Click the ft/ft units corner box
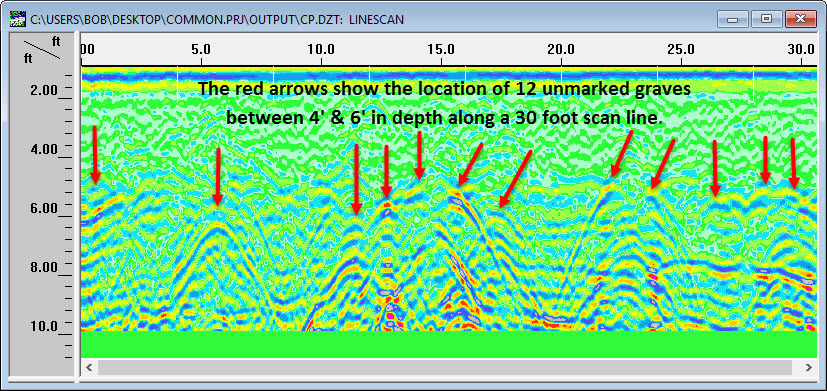The width and height of the screenshot is (827, 391). click(x=43, y=50)
